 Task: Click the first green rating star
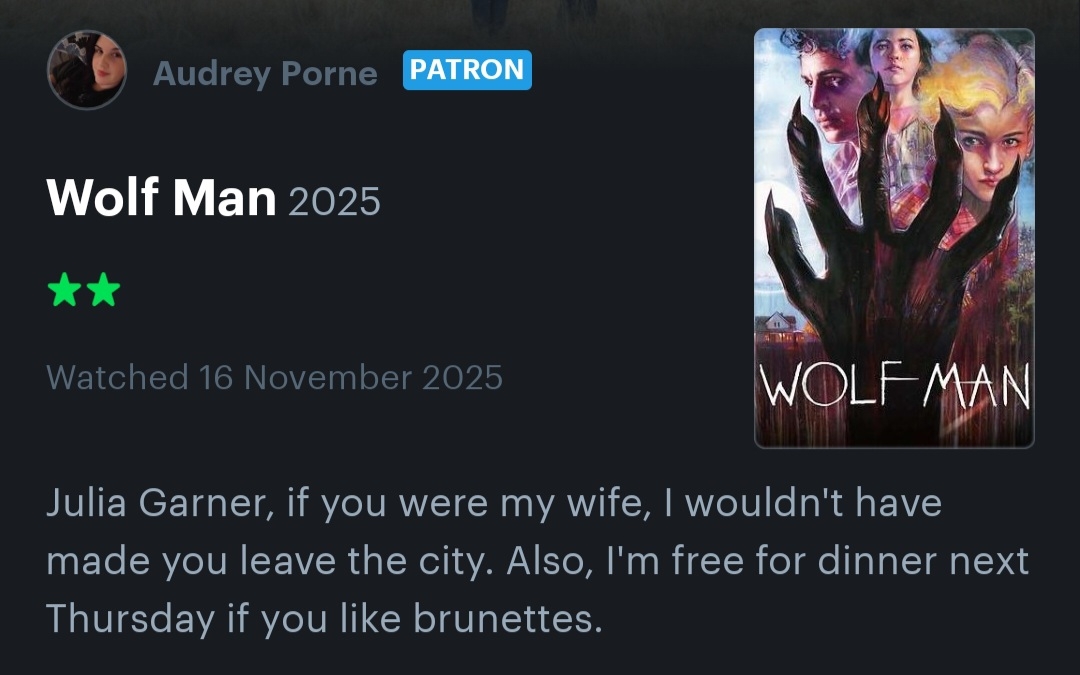[65, 289]
